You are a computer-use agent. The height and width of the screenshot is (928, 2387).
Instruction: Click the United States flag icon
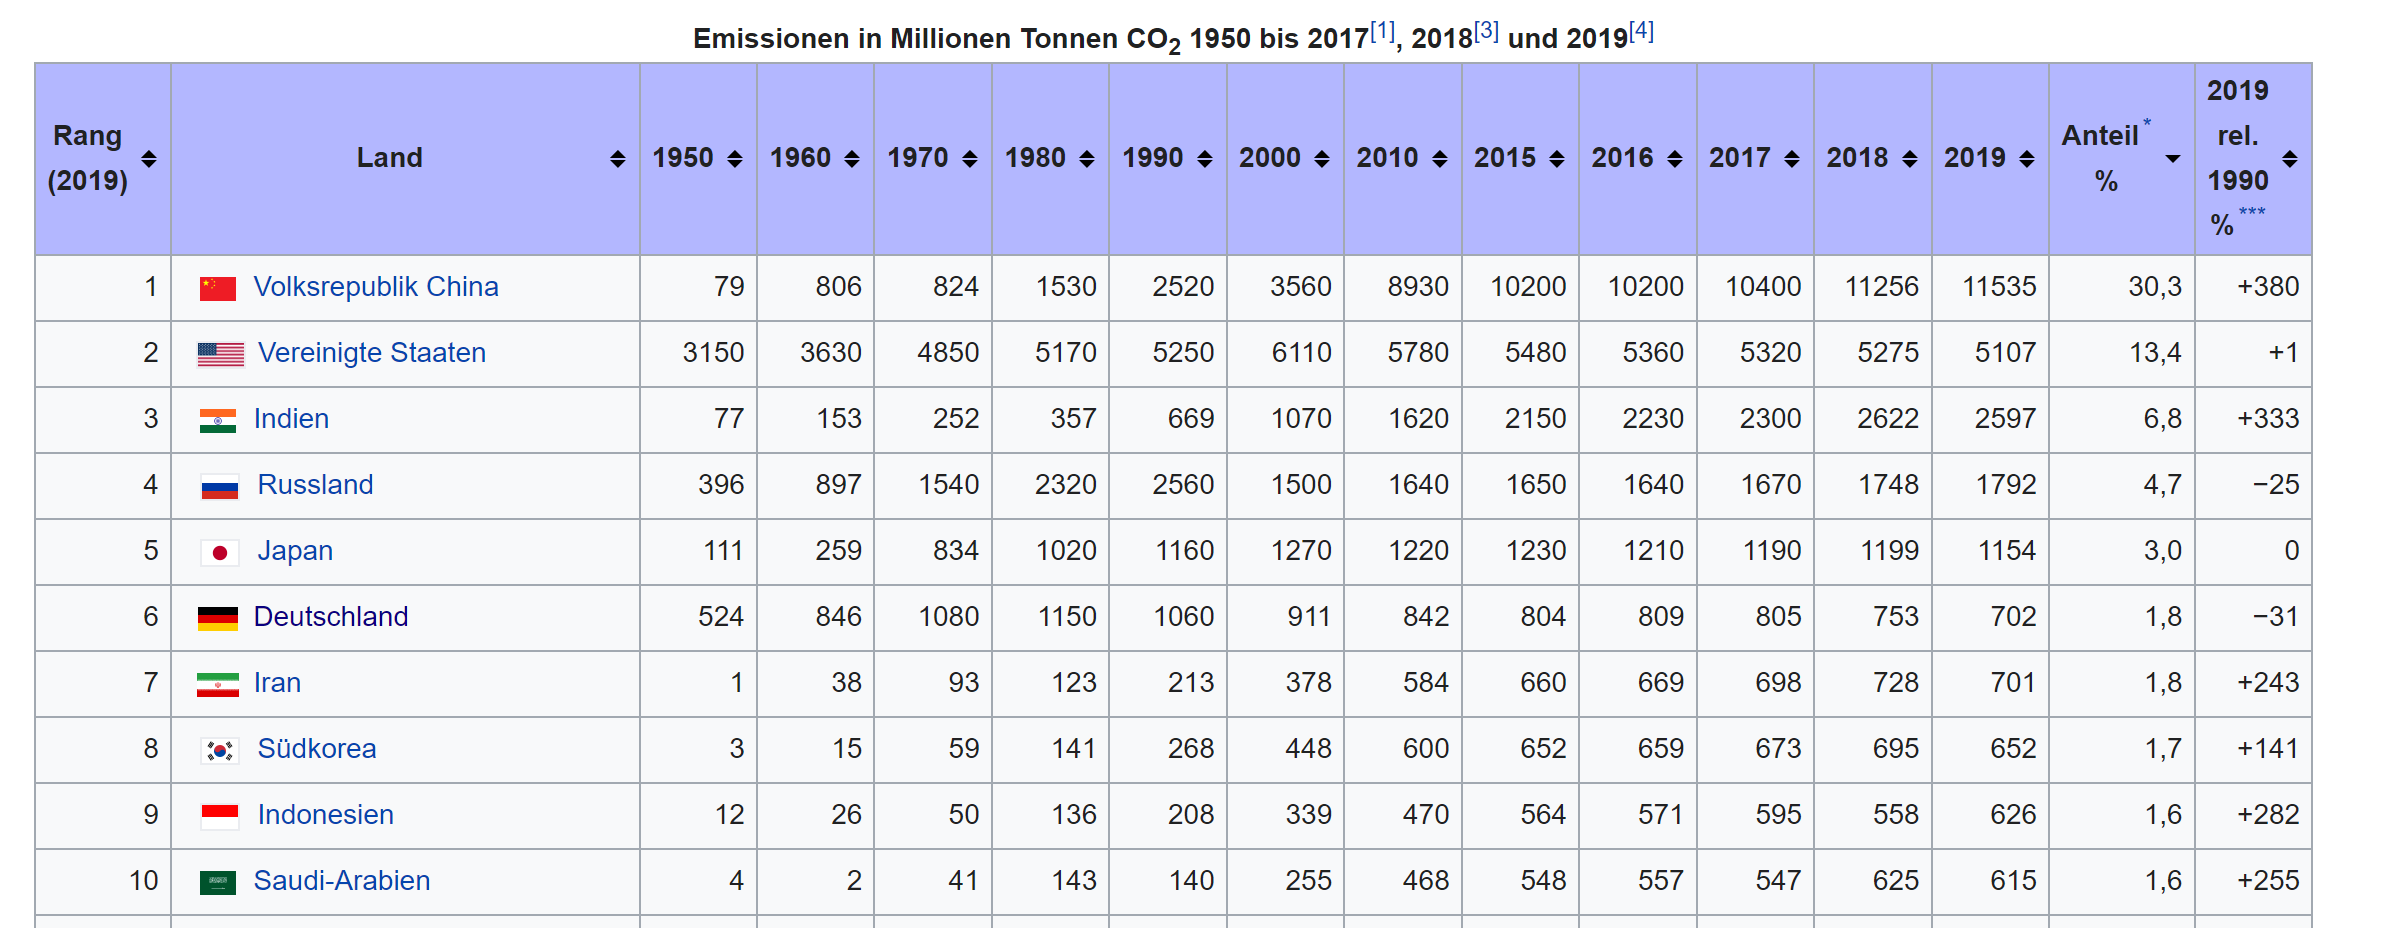221,354
